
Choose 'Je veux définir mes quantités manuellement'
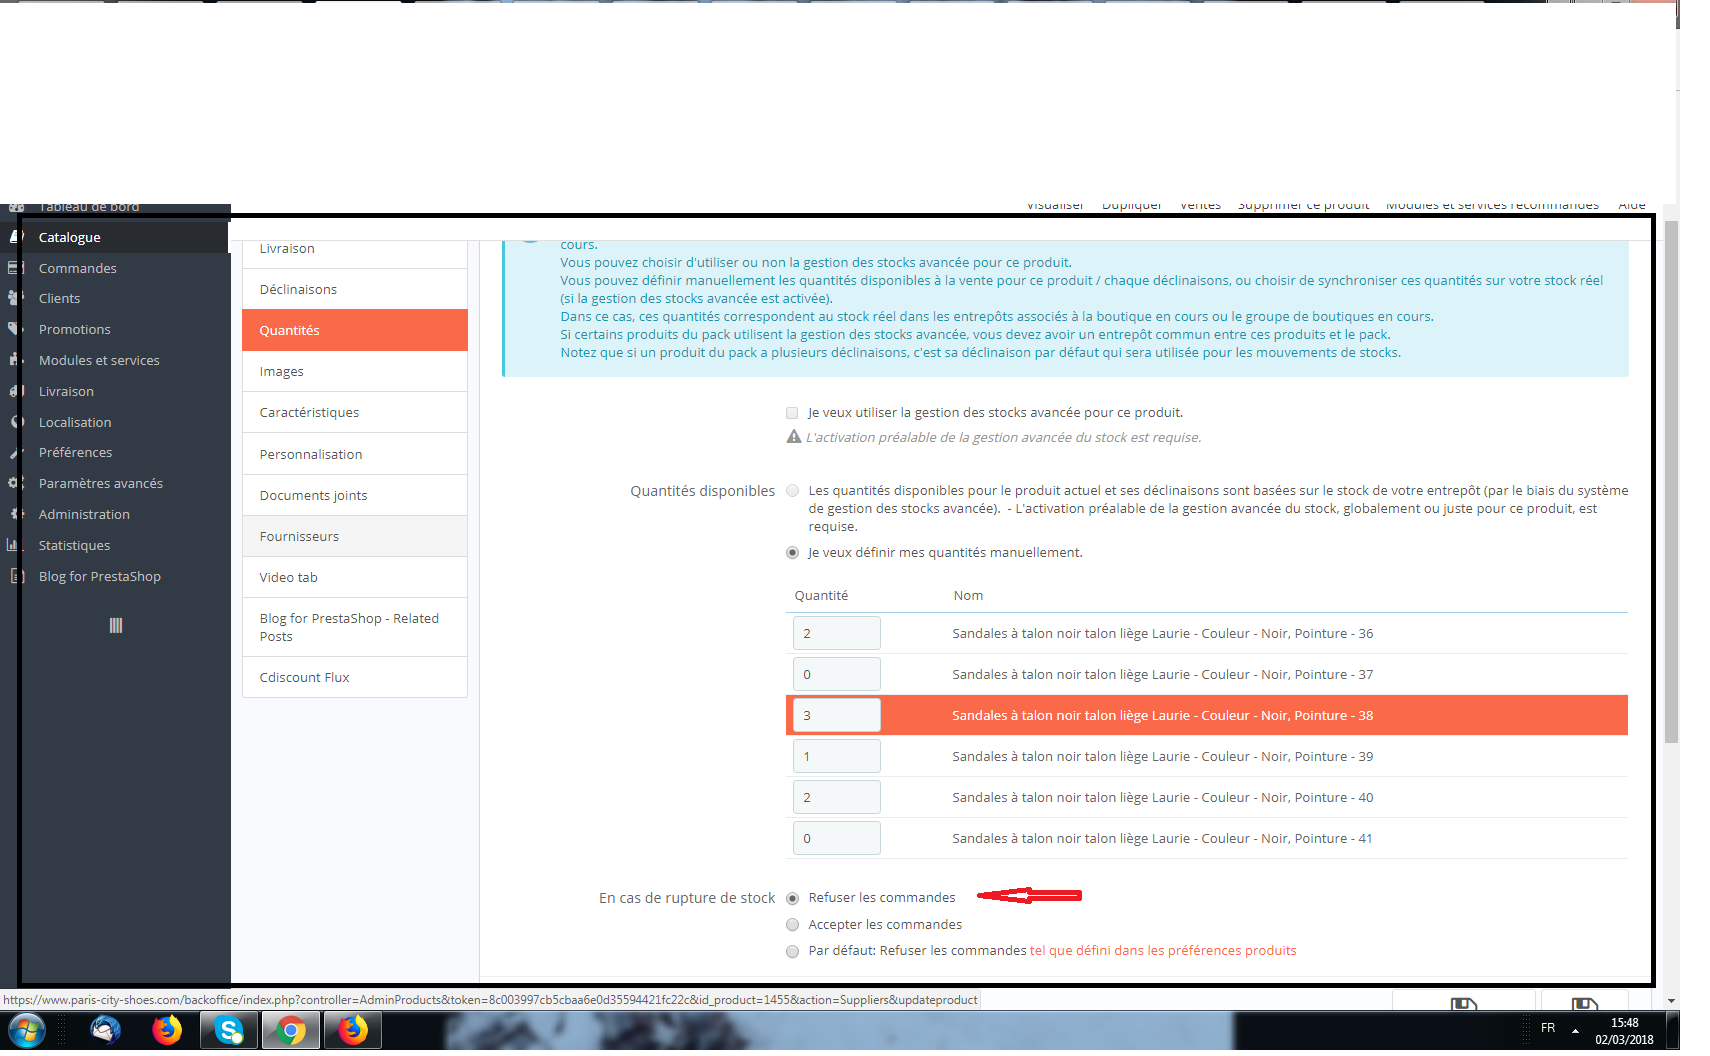pos(792,552)
